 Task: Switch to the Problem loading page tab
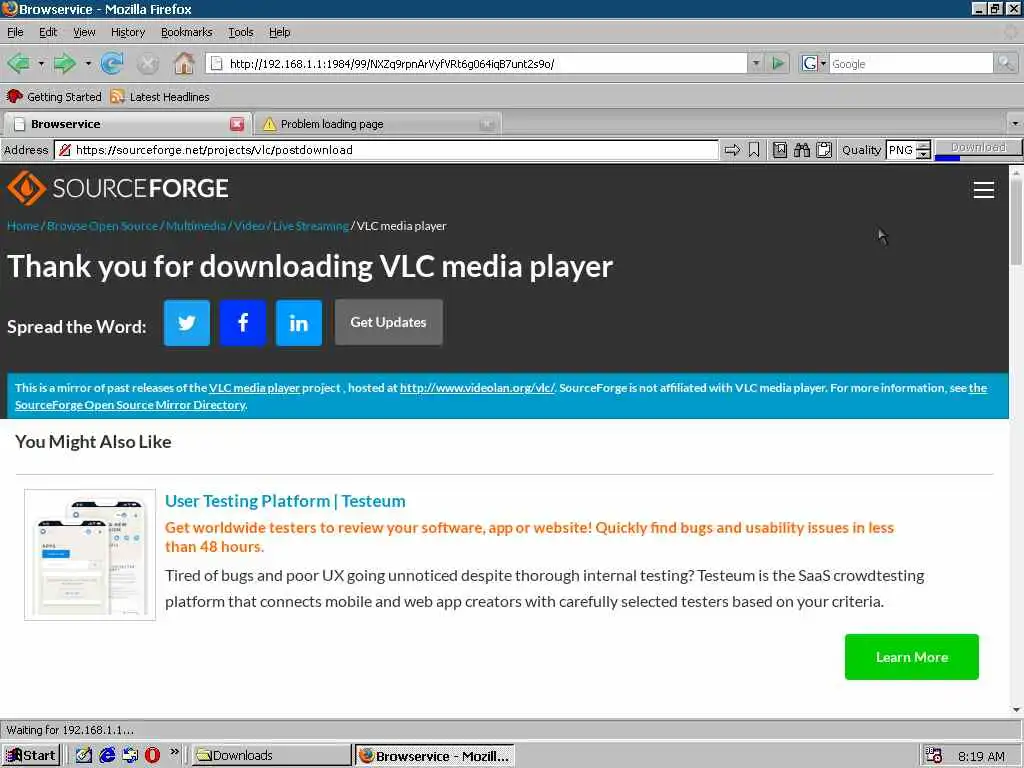(377, 124)
